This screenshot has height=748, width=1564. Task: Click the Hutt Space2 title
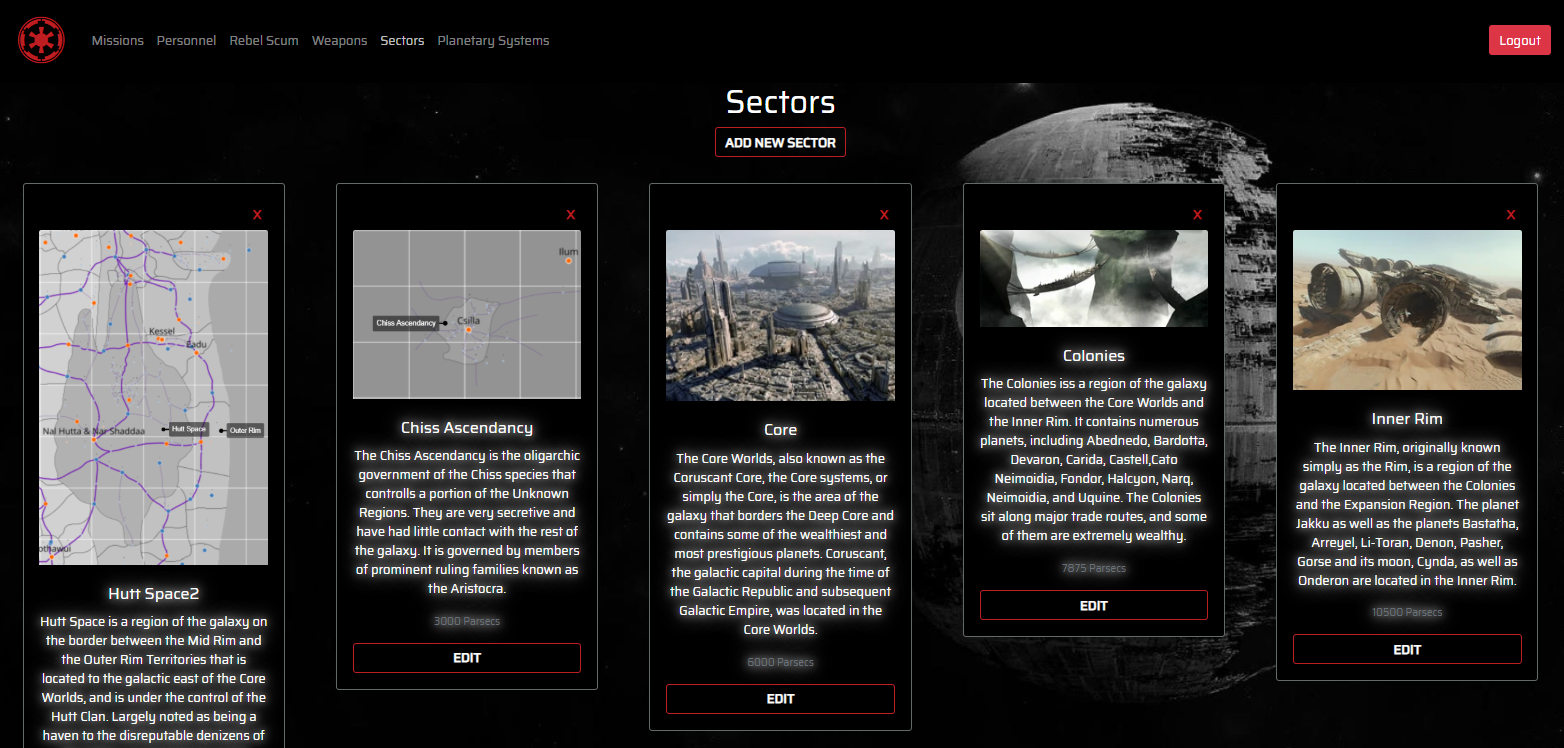pos(153,593)
